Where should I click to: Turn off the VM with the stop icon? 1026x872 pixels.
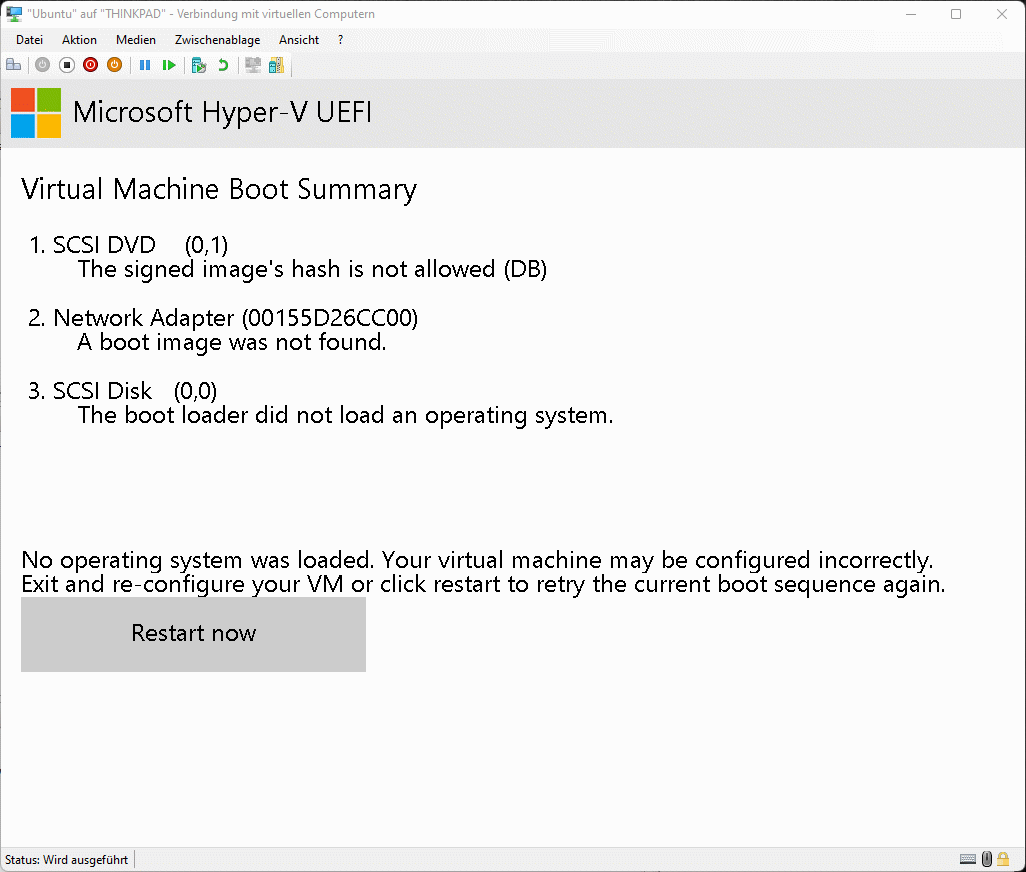point(67,65)
